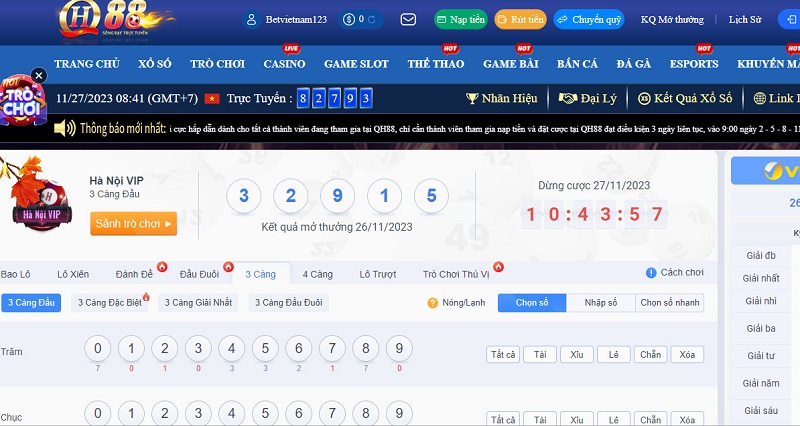Click the Sảnh trò chơi button
Viewport: 800px width, 426px height.
click(133, 223)
